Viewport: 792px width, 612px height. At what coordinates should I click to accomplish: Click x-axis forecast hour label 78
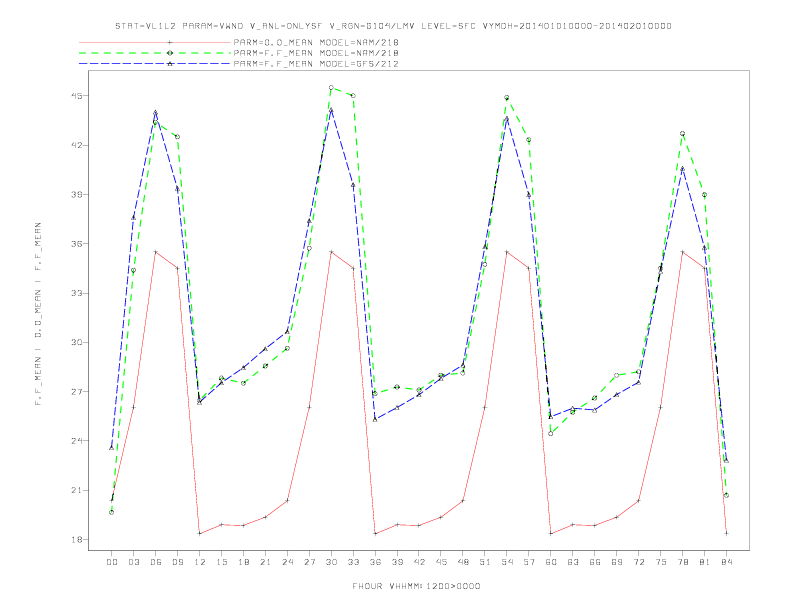683,562
